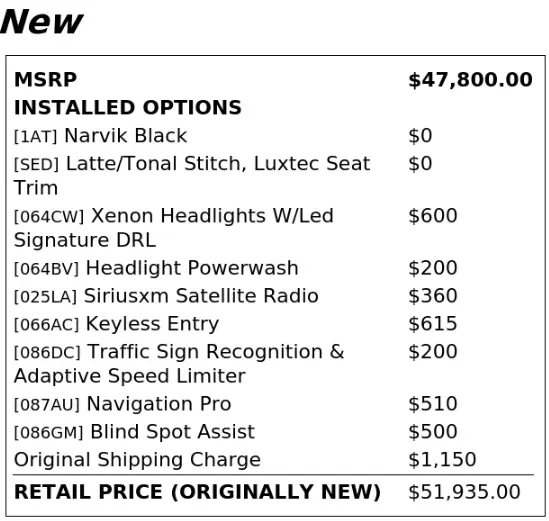The image size is (549, 521).
Task: Click the Navigation Pro option
Action: coord(123,404)
